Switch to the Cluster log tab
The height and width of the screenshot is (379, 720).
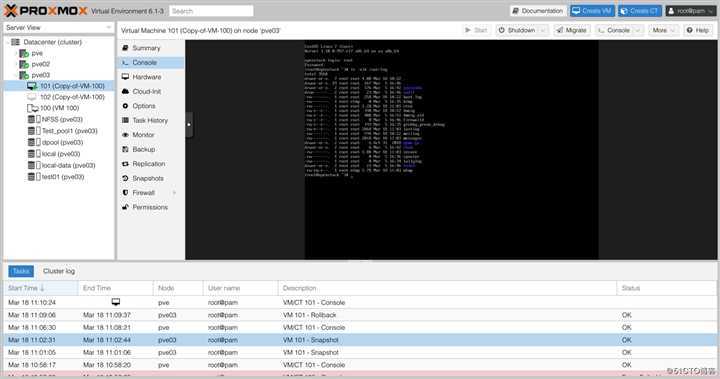point(59,271)
